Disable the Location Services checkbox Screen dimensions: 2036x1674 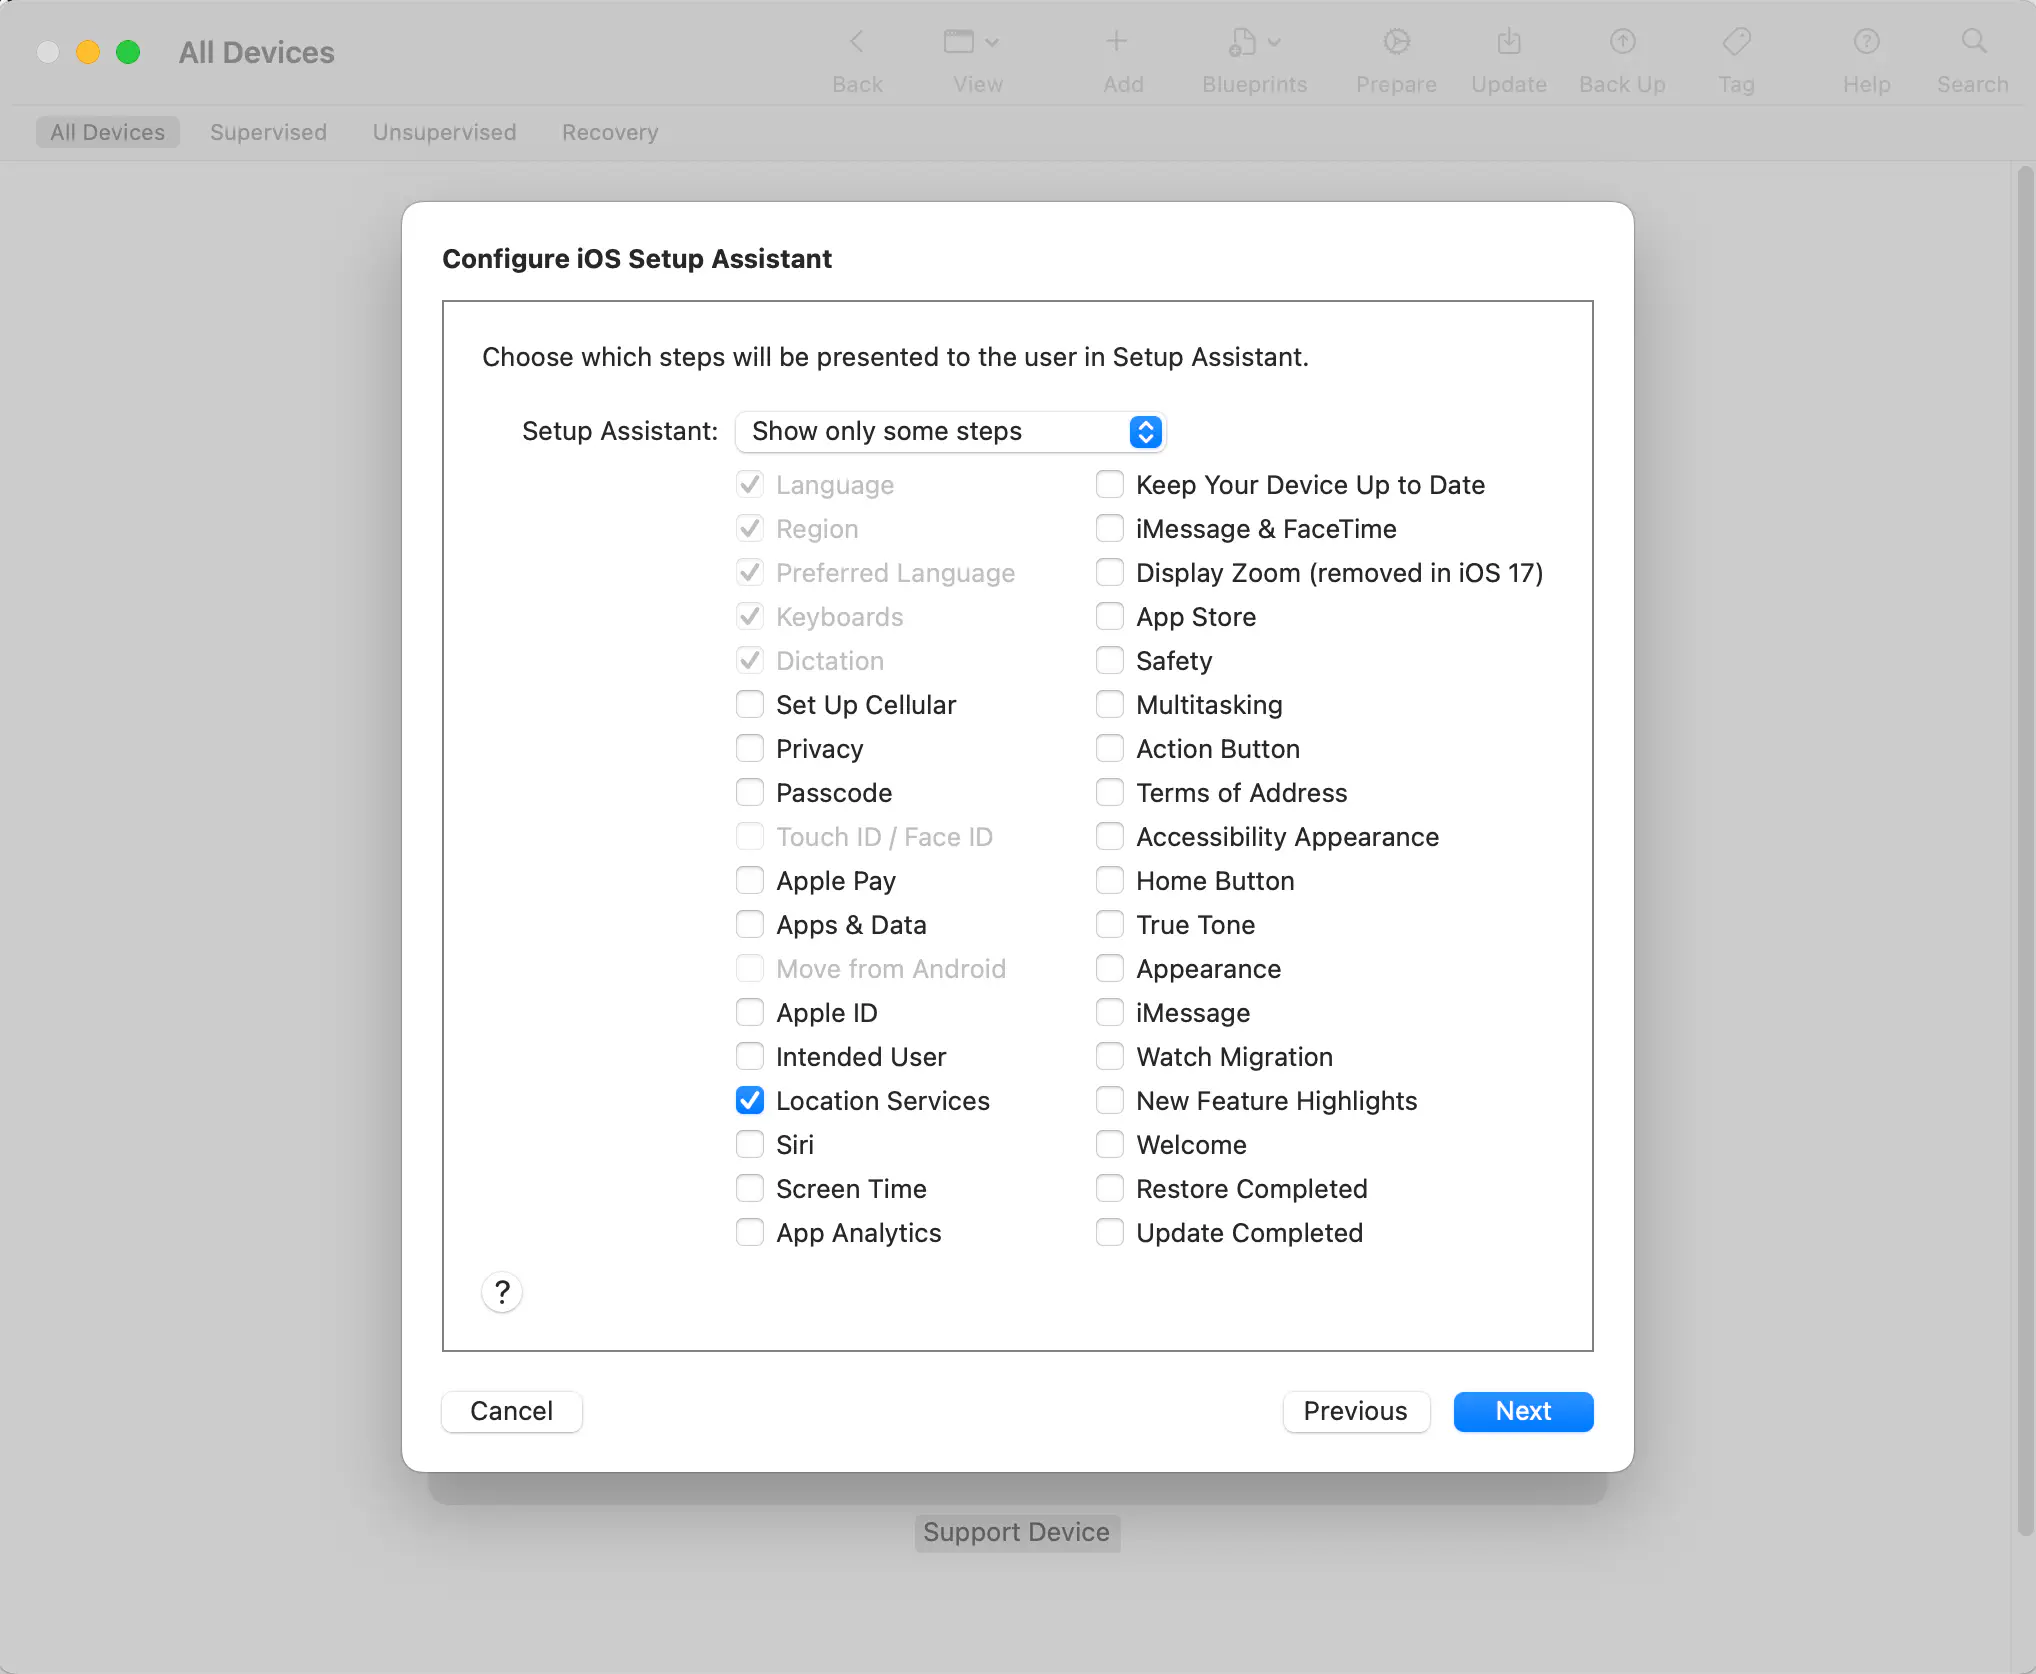(x=750, y=1100)
